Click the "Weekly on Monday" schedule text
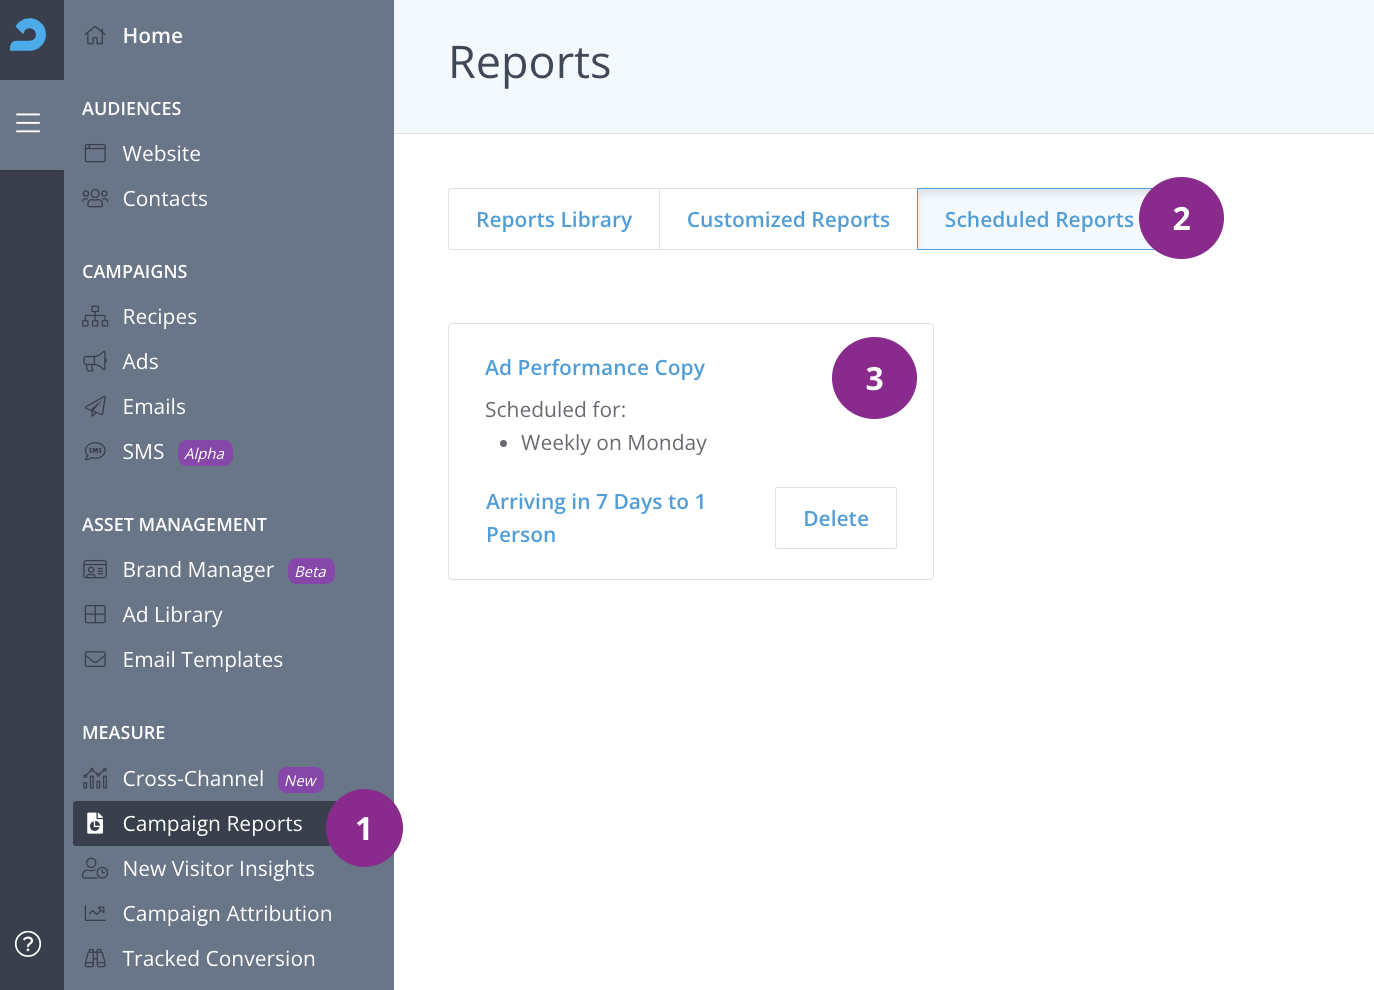The image size is (1374, 990). tap(614, 442)
